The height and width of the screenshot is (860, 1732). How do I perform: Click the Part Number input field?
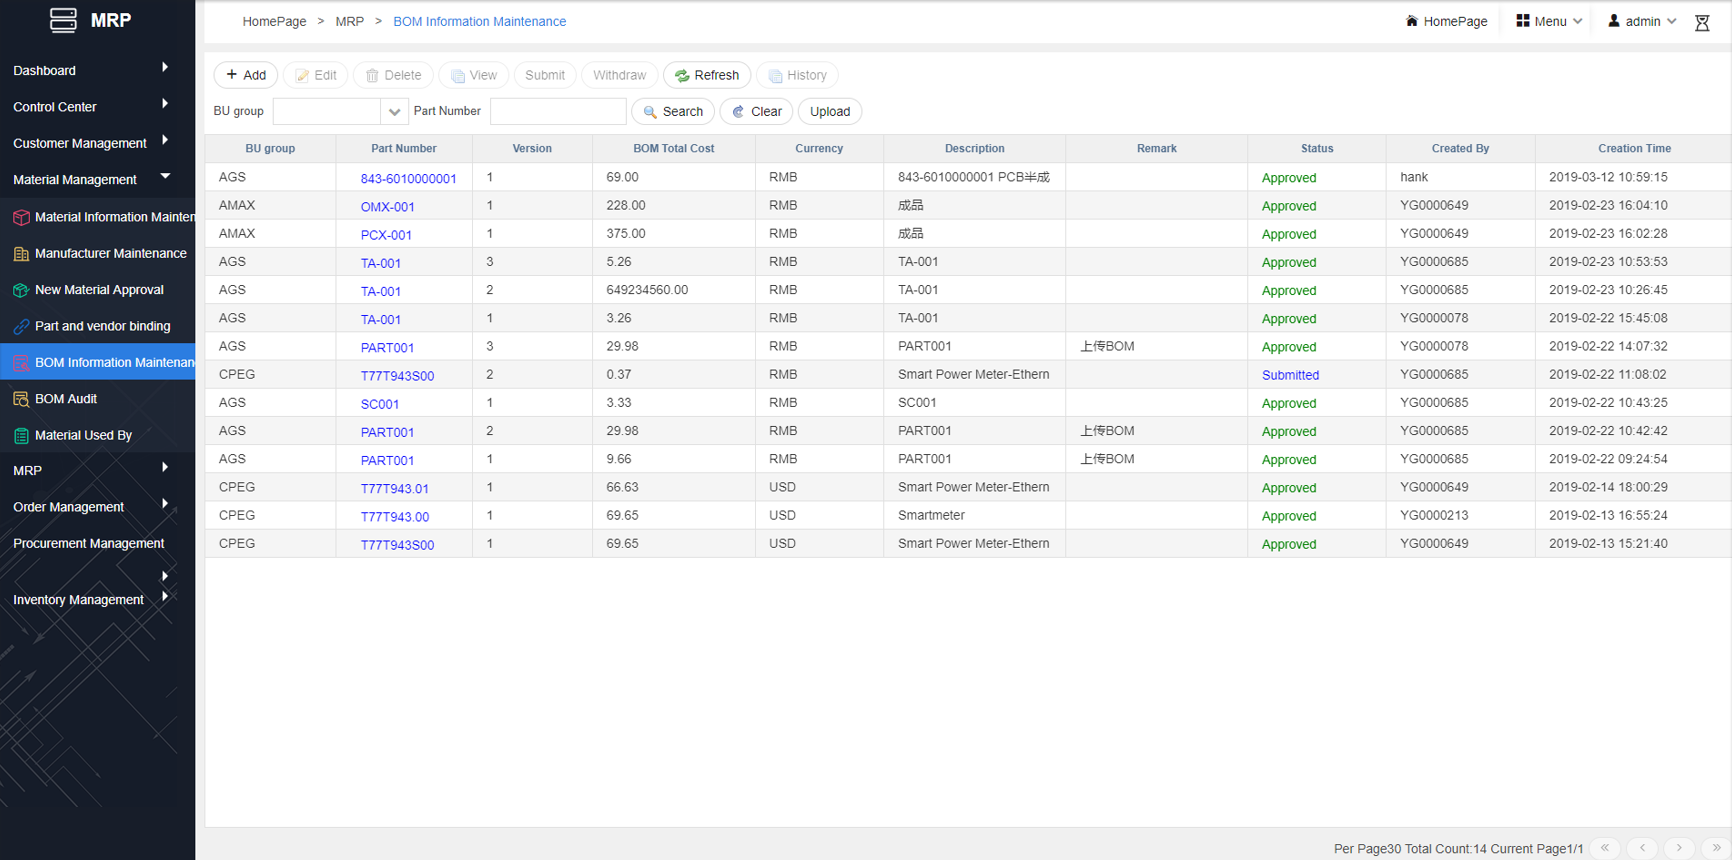[x=558, y=112]
